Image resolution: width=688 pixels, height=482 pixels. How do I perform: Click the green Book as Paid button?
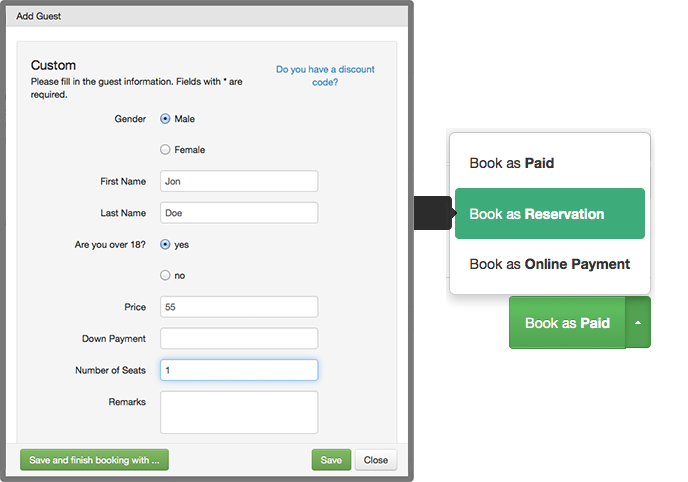567,323
